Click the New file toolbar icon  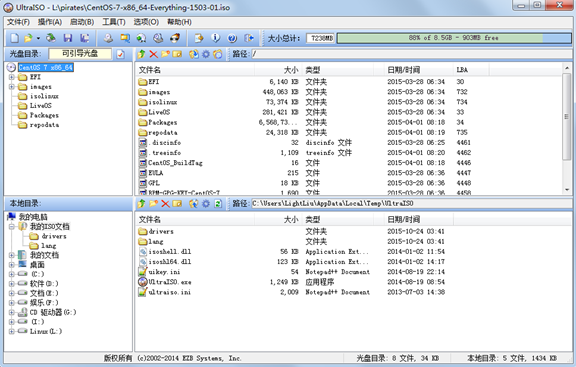(x=14, y=38)
